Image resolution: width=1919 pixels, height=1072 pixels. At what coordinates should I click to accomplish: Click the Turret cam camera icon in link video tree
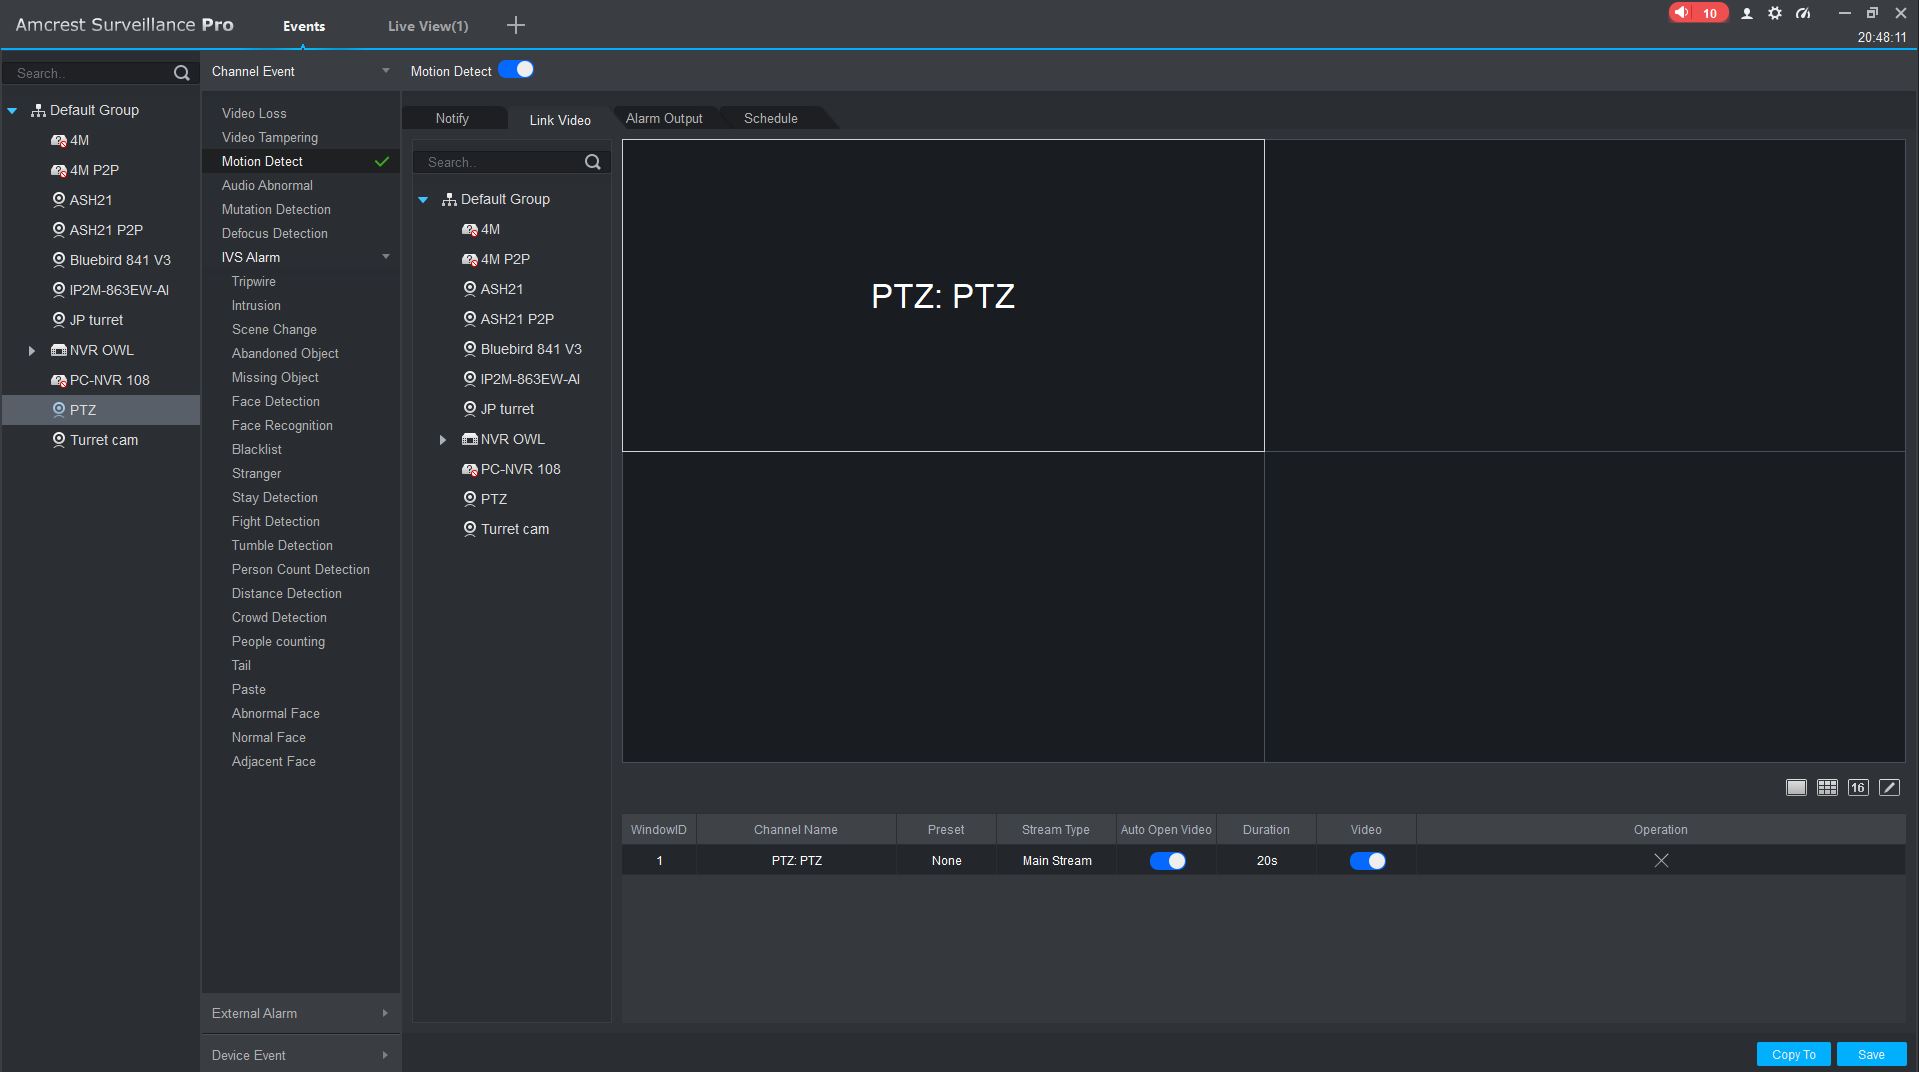tap(470, 529)
